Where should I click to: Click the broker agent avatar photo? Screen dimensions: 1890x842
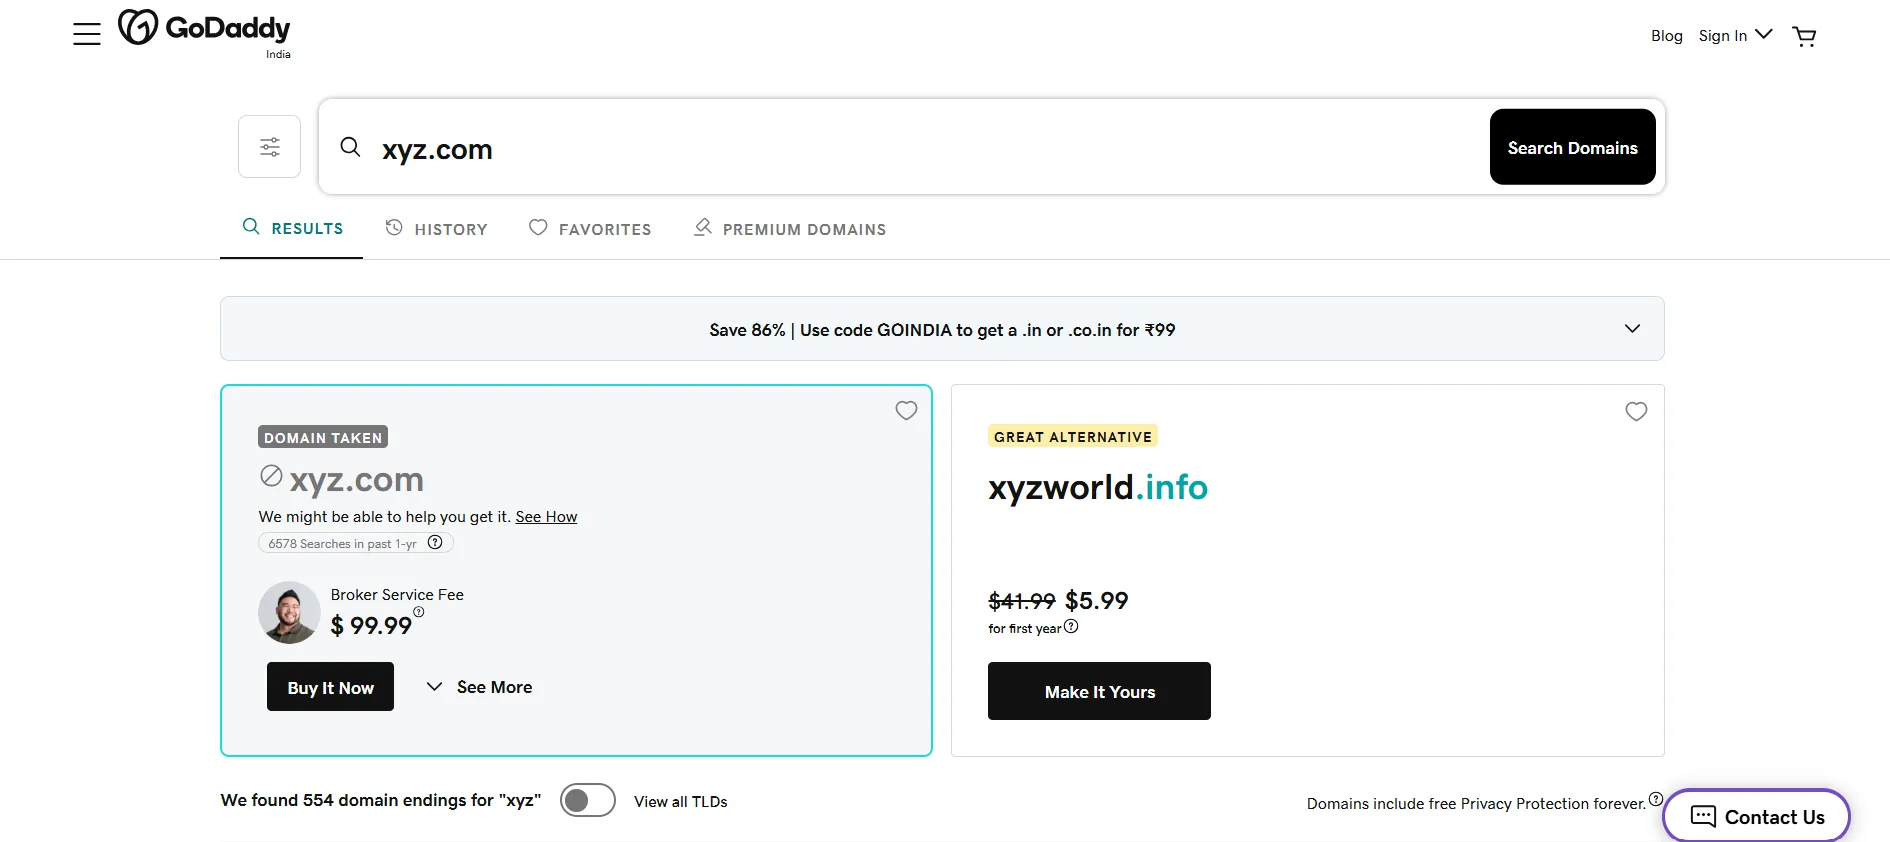point(289,612)
